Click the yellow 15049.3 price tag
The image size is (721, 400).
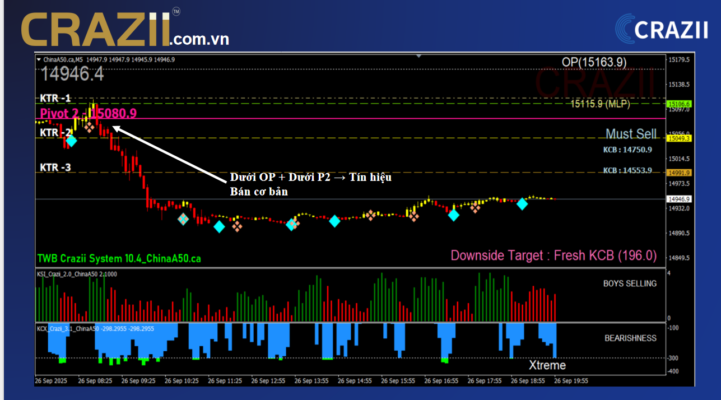(679, 138)
